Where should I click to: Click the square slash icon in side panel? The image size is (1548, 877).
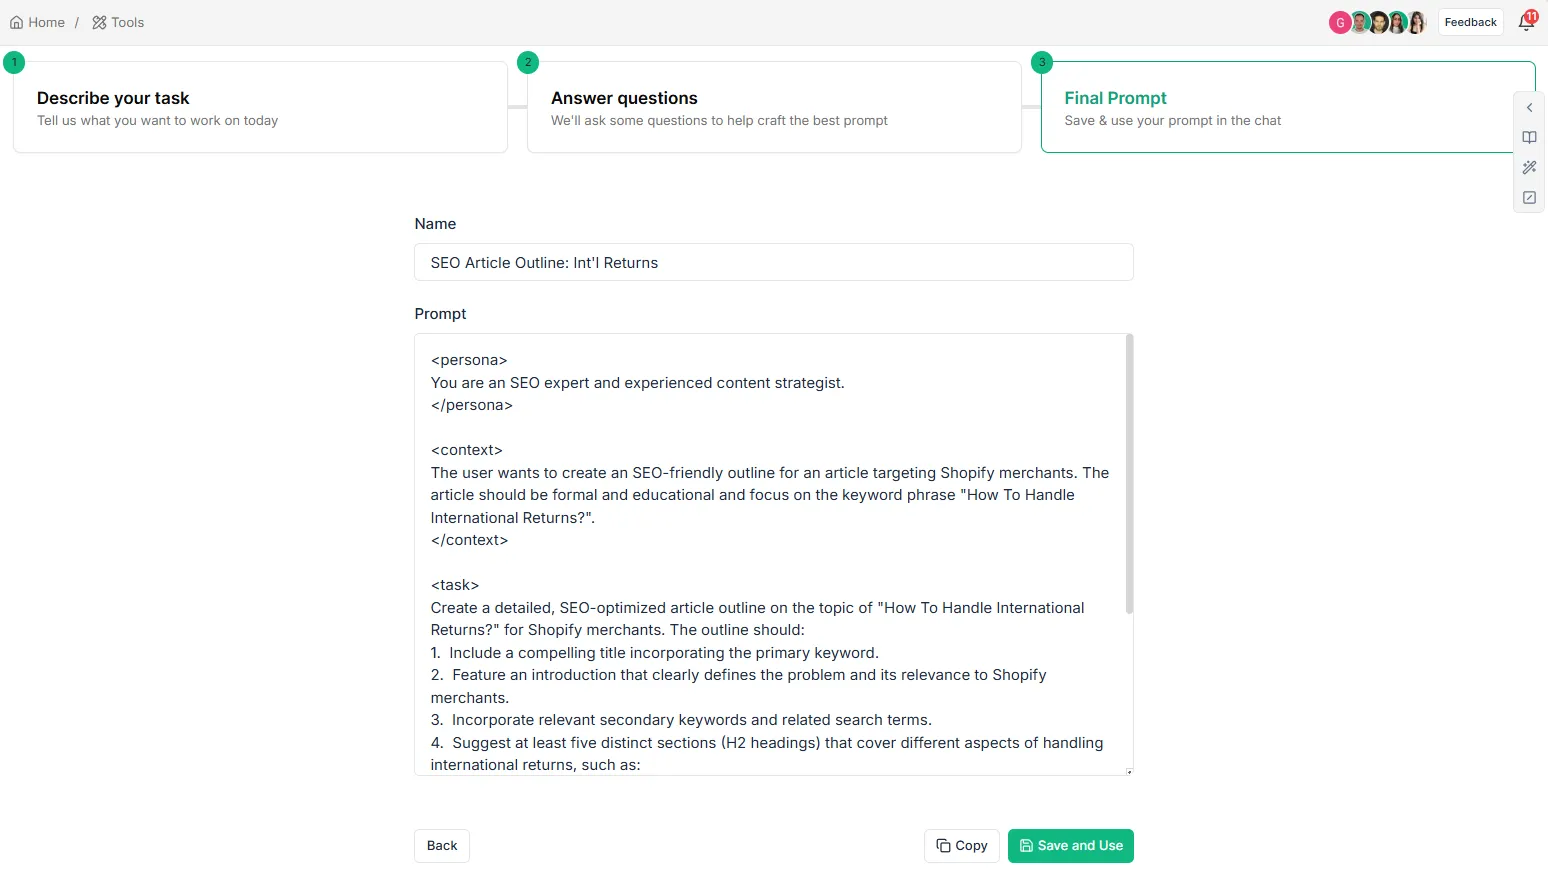[1529, 197]
